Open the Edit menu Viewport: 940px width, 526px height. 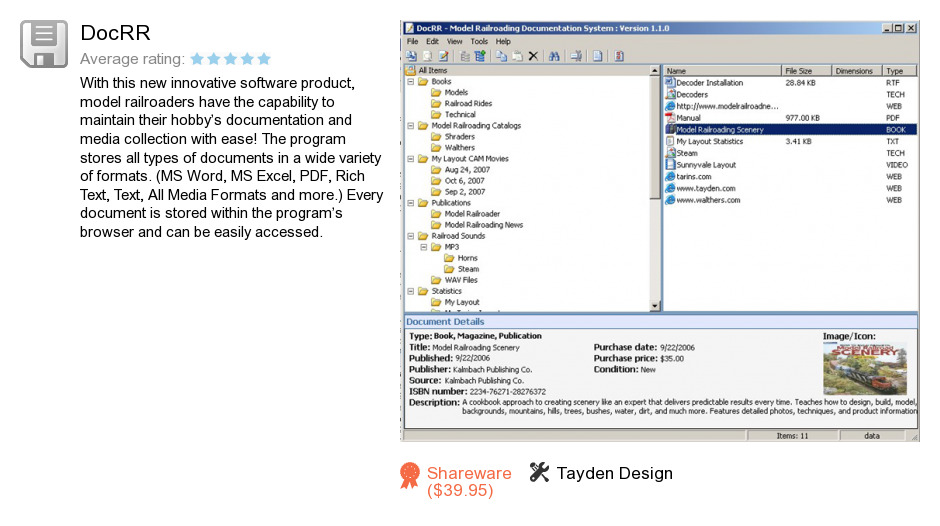(x=432, y=41)
